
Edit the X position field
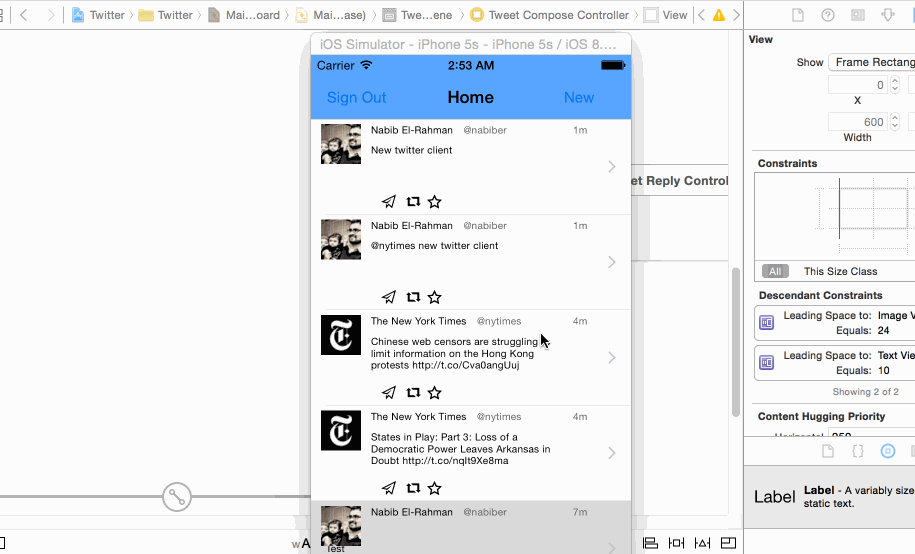pyautogui.click(x=858, y=85)
